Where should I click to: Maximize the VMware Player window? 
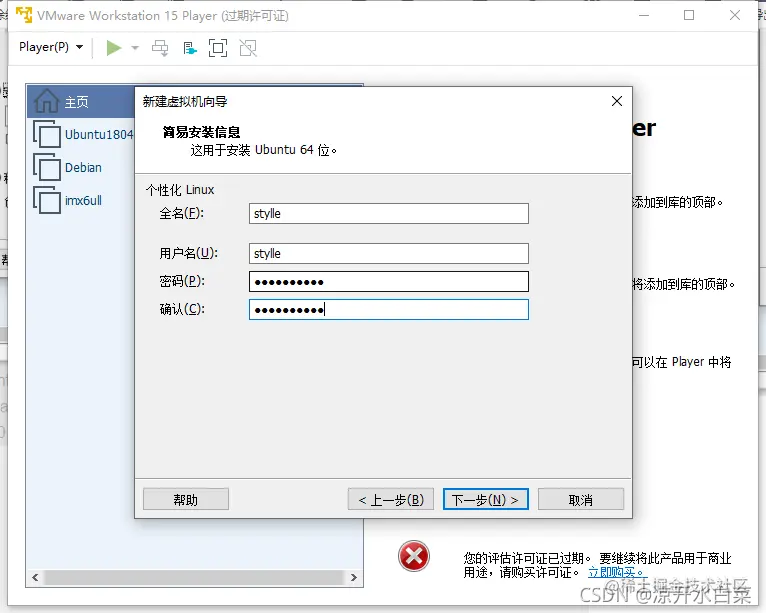pos(689,15)
